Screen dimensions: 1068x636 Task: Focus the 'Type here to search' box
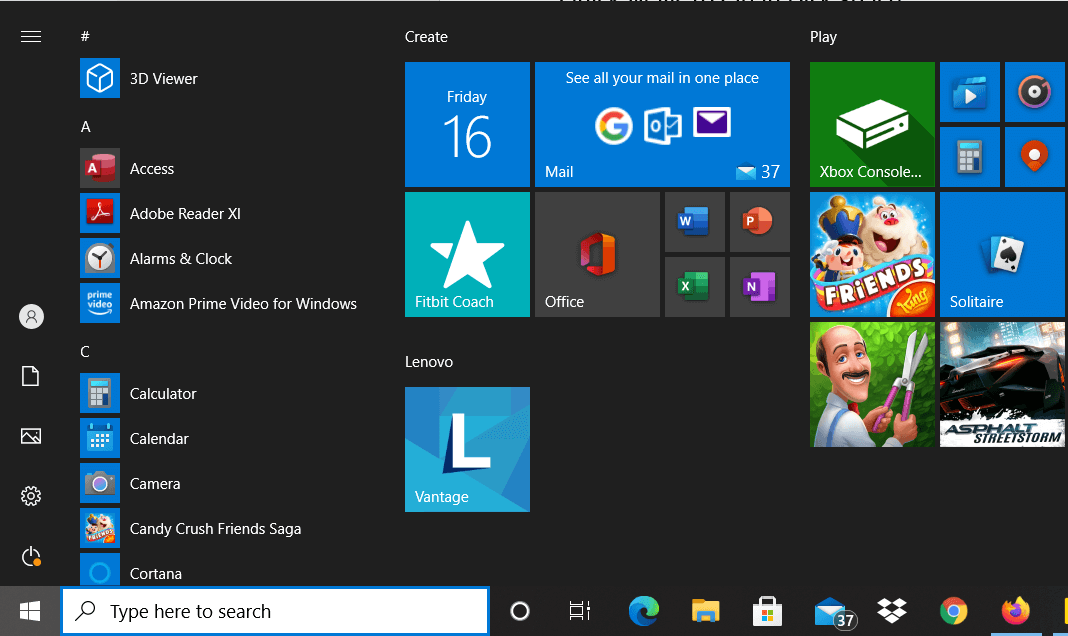point(275,611)
